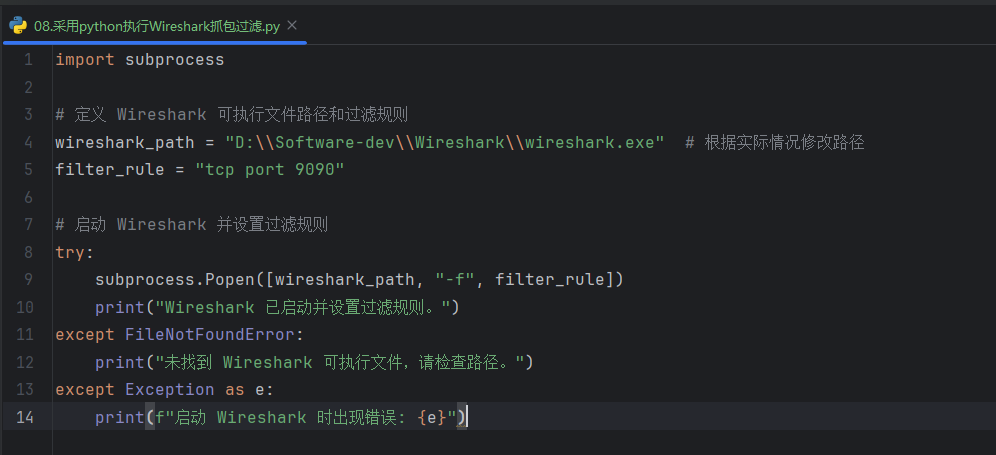The height and width of the screenshot is (455, 996).
Task: Click the f-string "启动 Wireshark 时出现错误: {e}"
Action: 305,418
